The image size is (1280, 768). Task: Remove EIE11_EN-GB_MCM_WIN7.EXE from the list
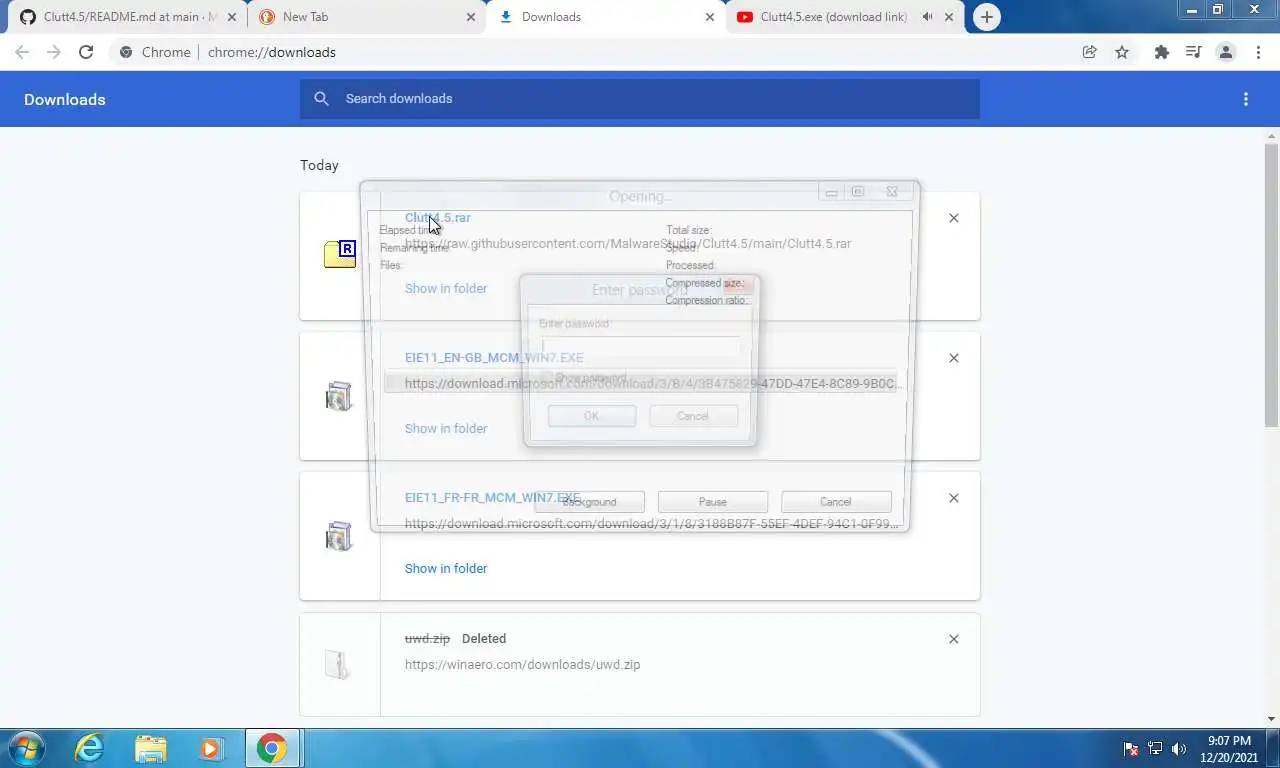[x=954, y=358]
